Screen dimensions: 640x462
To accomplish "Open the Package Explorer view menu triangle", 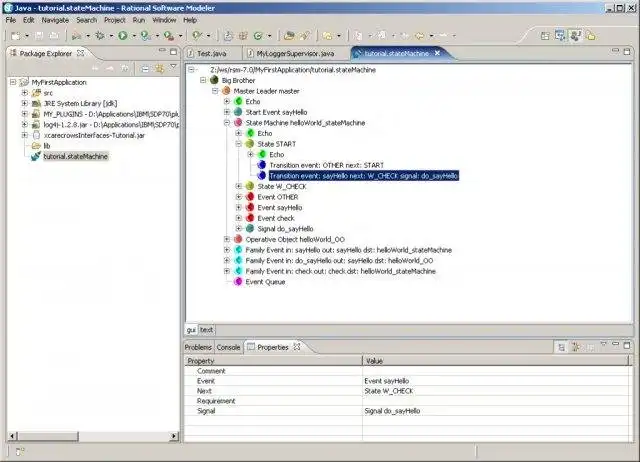I will (173, 66).
